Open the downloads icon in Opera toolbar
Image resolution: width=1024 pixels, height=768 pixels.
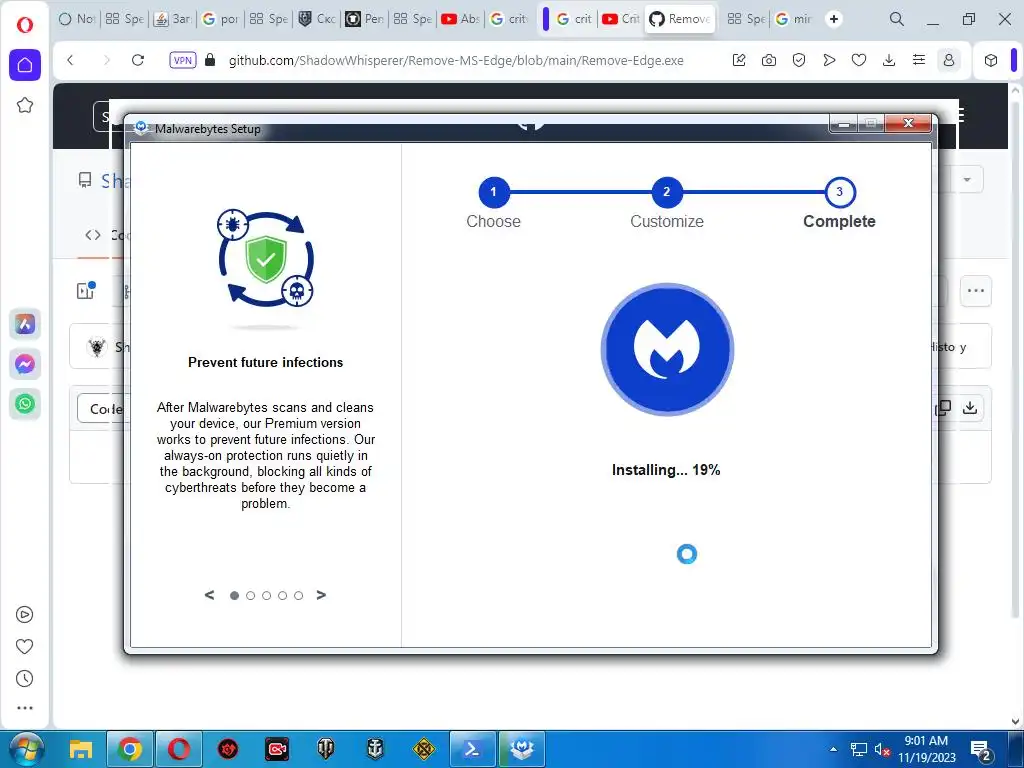point(889,60)
